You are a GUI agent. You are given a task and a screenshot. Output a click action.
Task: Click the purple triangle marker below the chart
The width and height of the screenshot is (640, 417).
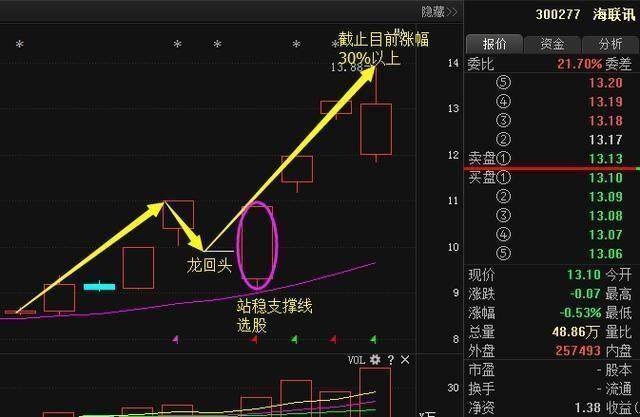point(176,339)
